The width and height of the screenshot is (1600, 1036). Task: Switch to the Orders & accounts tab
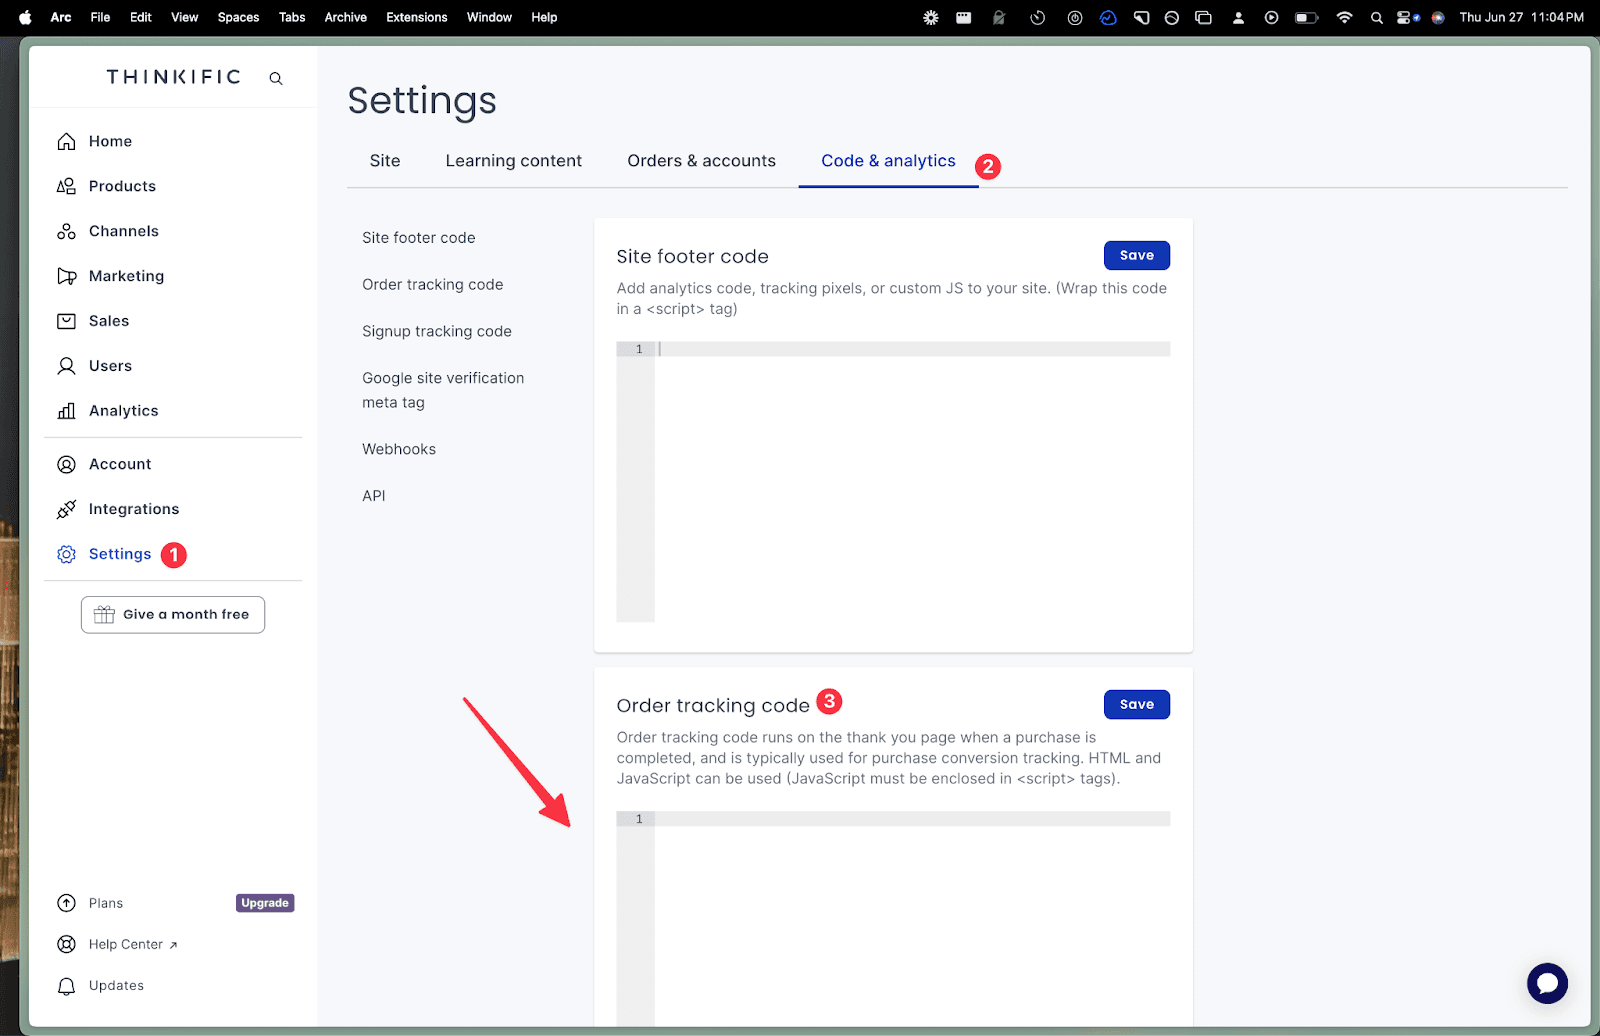tap(701, 161)
